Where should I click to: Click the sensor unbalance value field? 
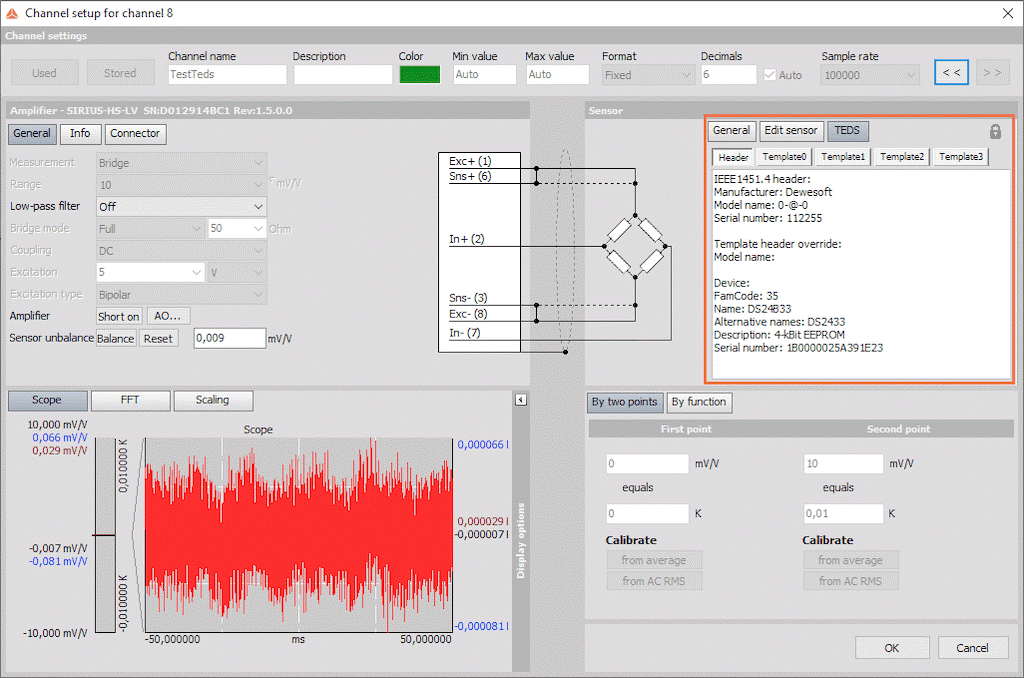click(232, 338)
